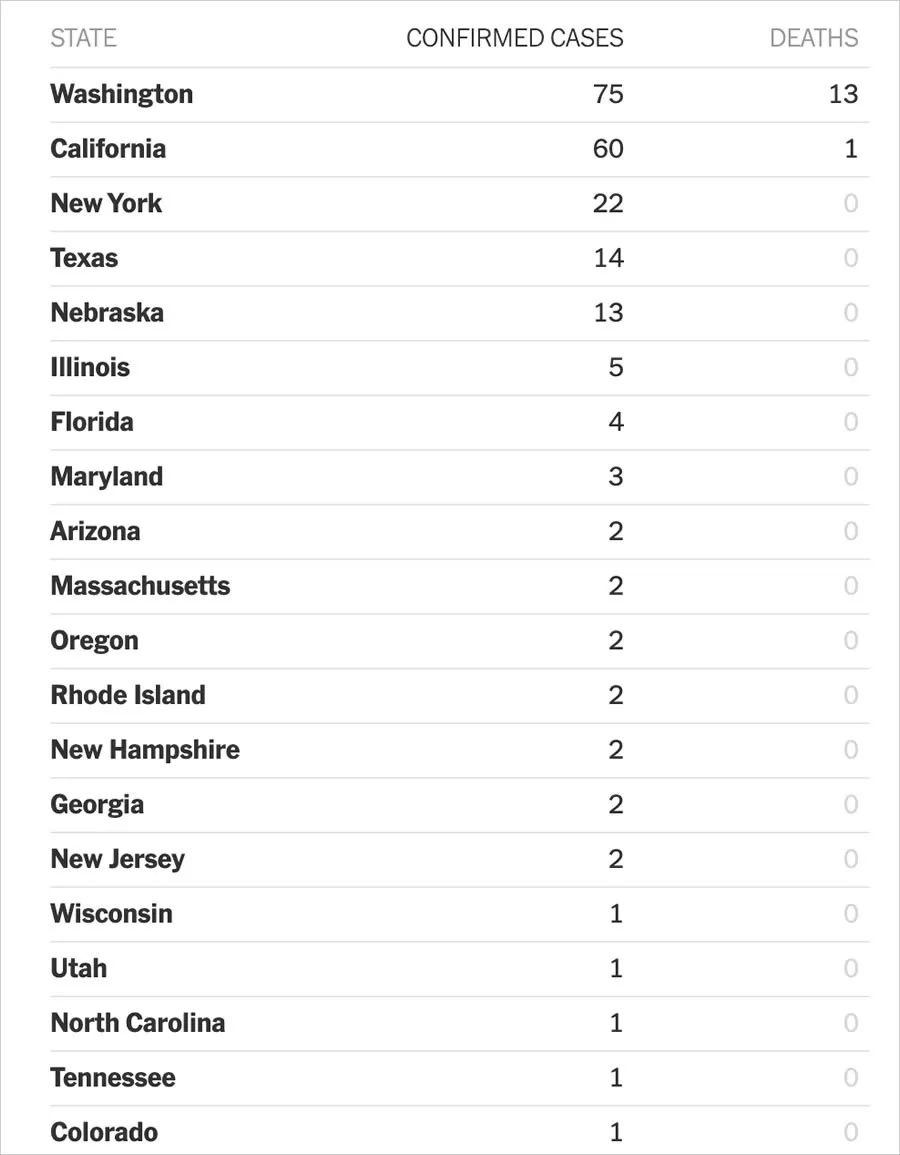Click Washington's deaths count 13
The image size is (900, 1155).
tap(843, 94)
